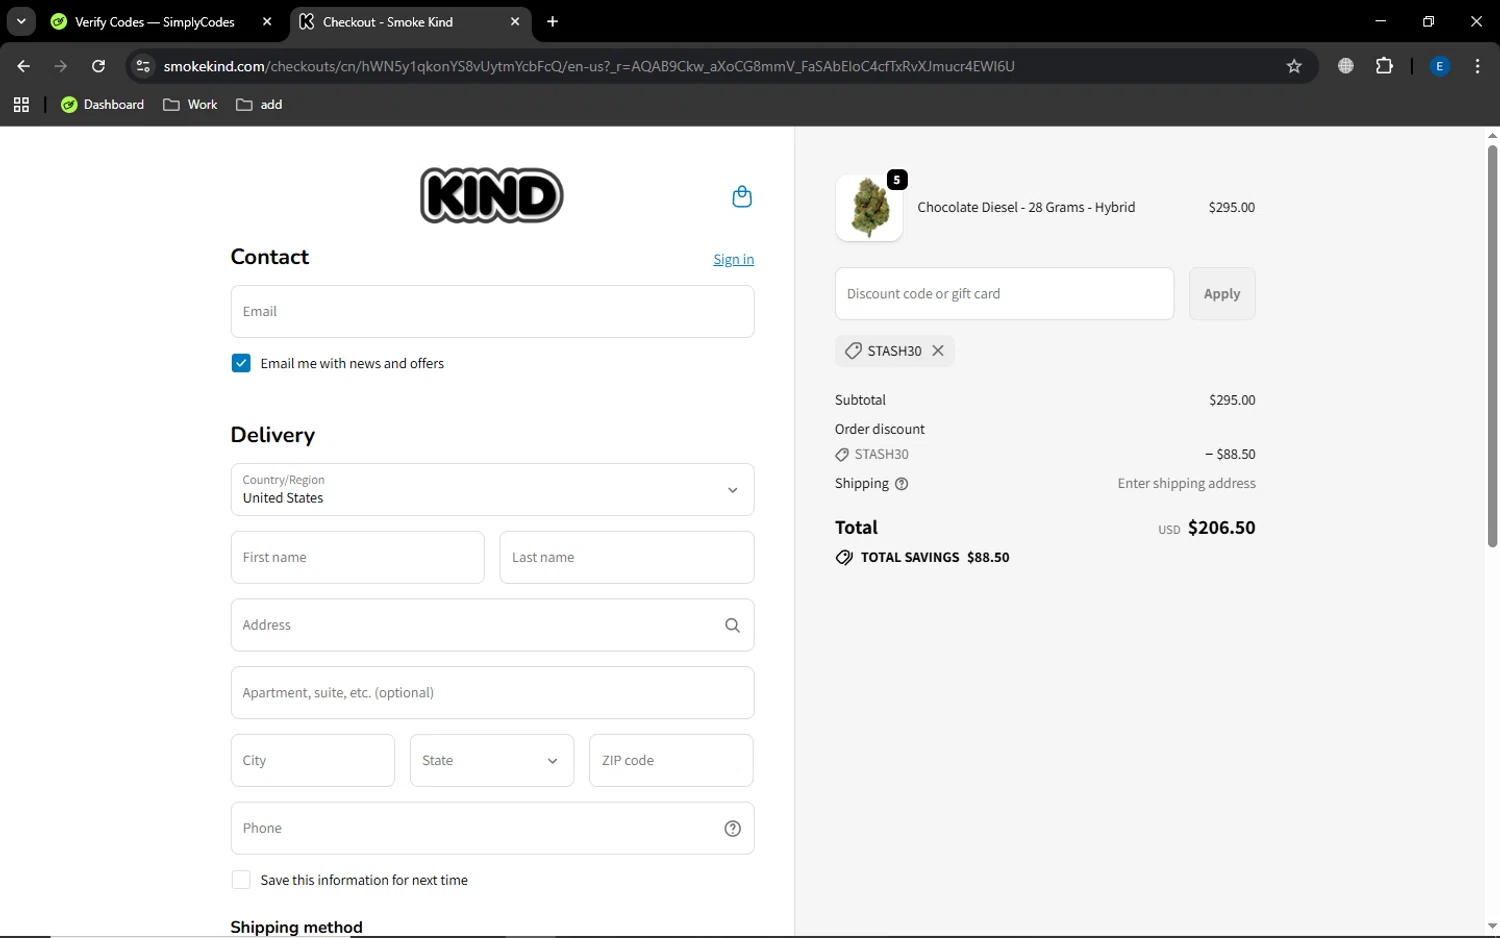Click the Email input field
The height and width of the screenshot is (938, 1500).
(492, 311)
